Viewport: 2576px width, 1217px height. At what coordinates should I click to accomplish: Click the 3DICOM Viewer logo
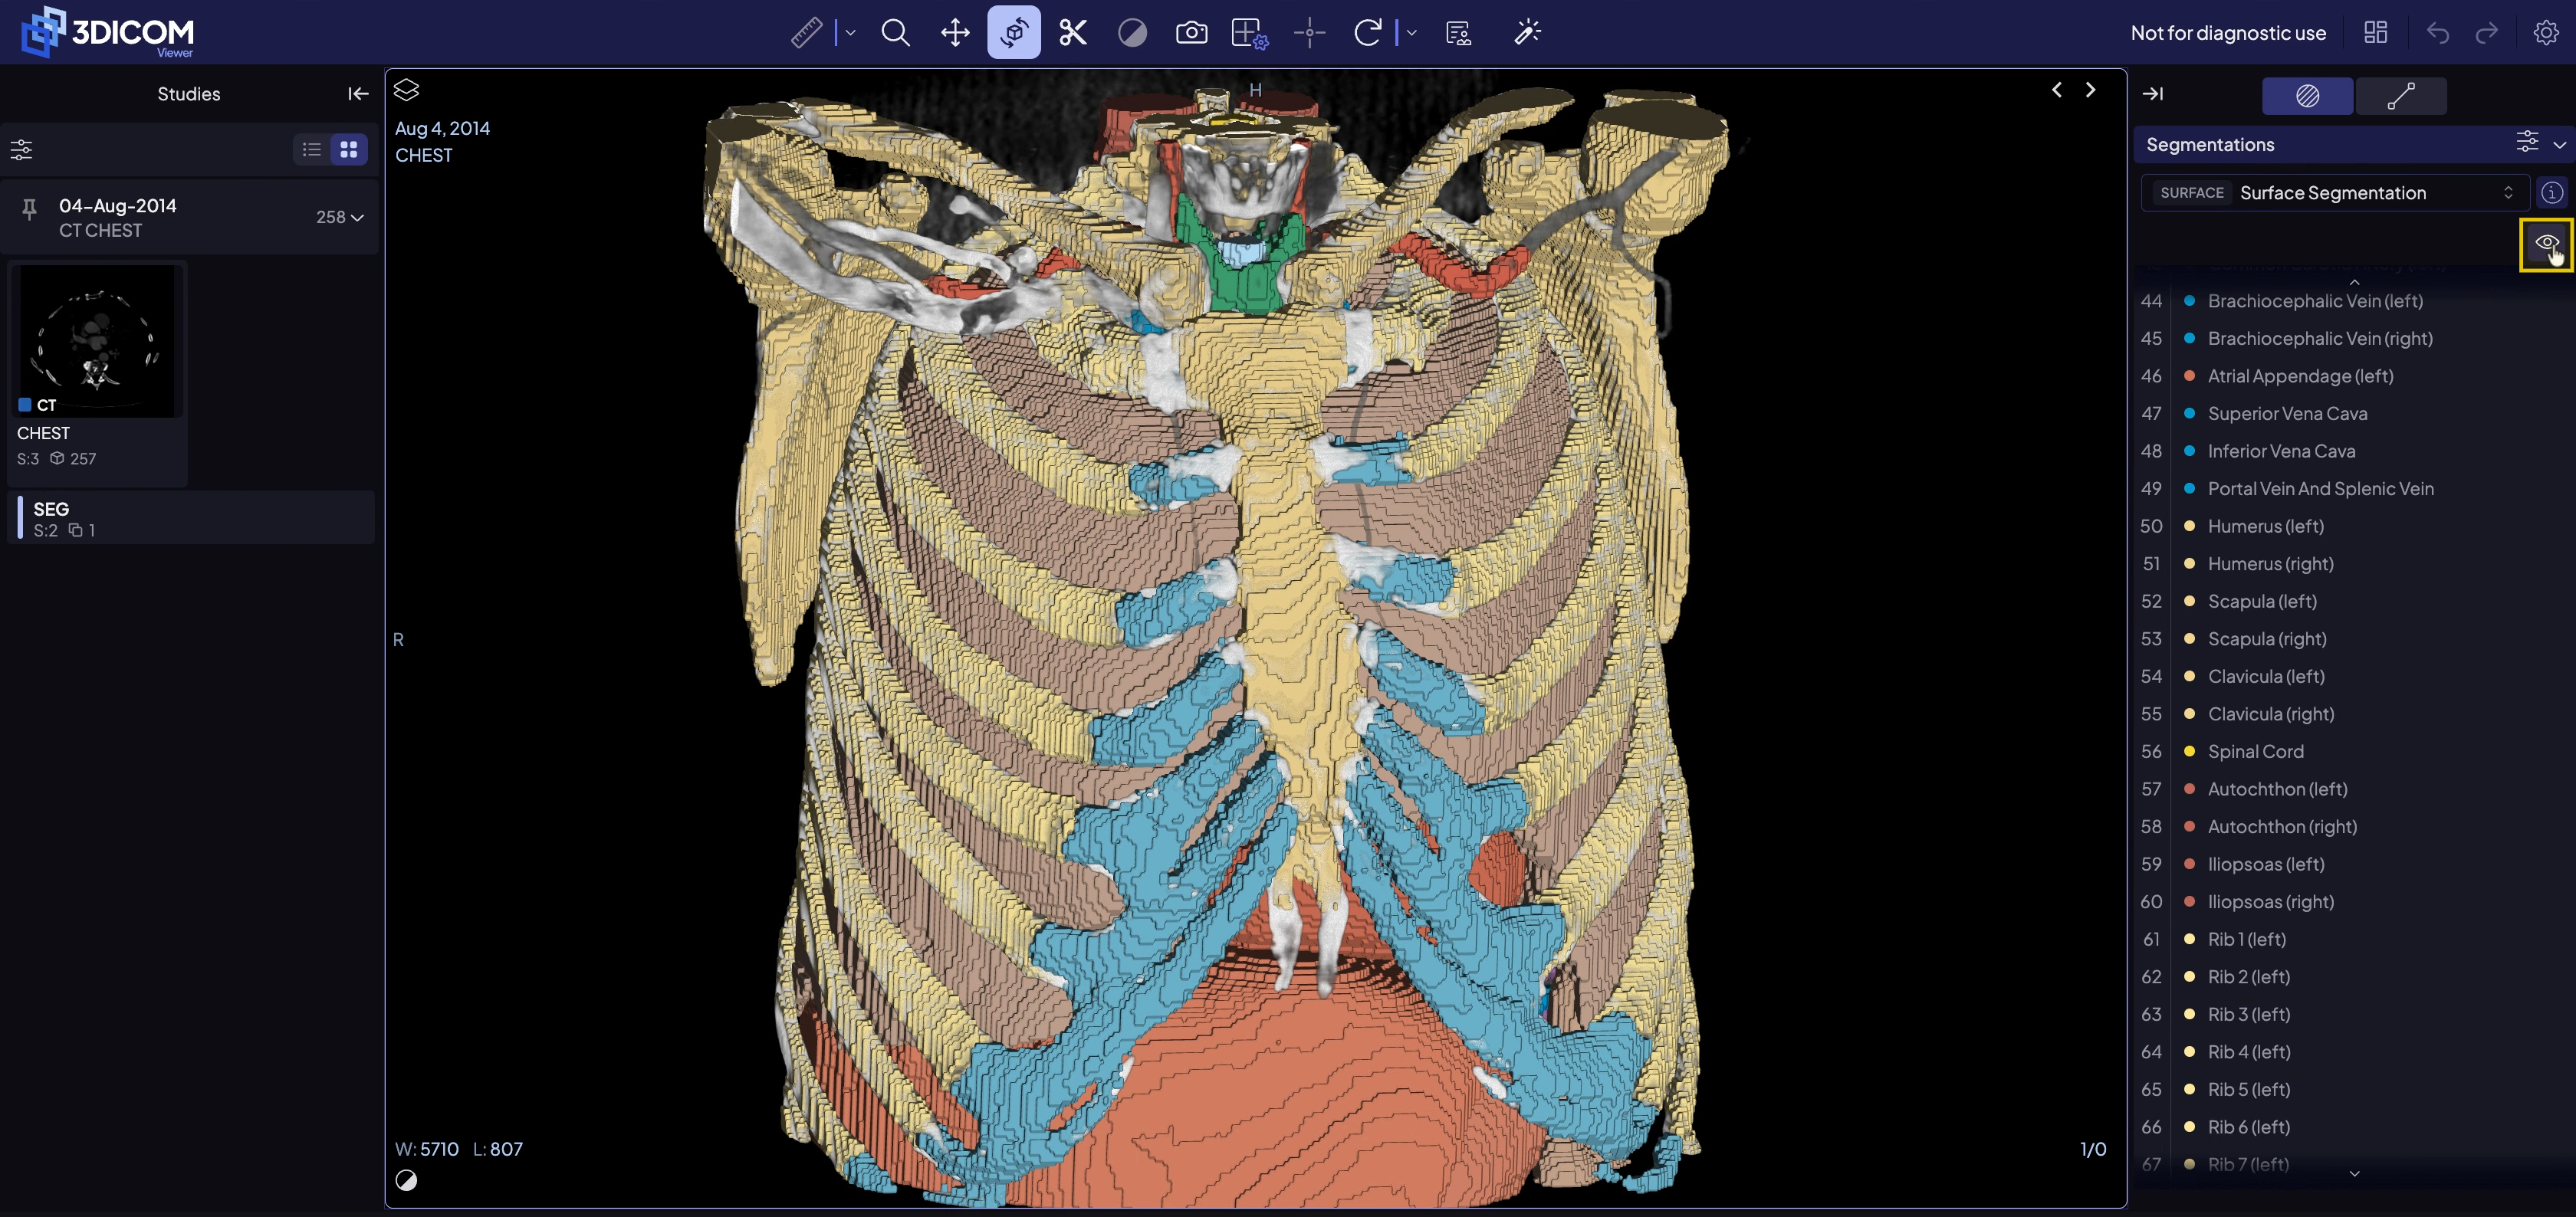click(x=108, y=33)
